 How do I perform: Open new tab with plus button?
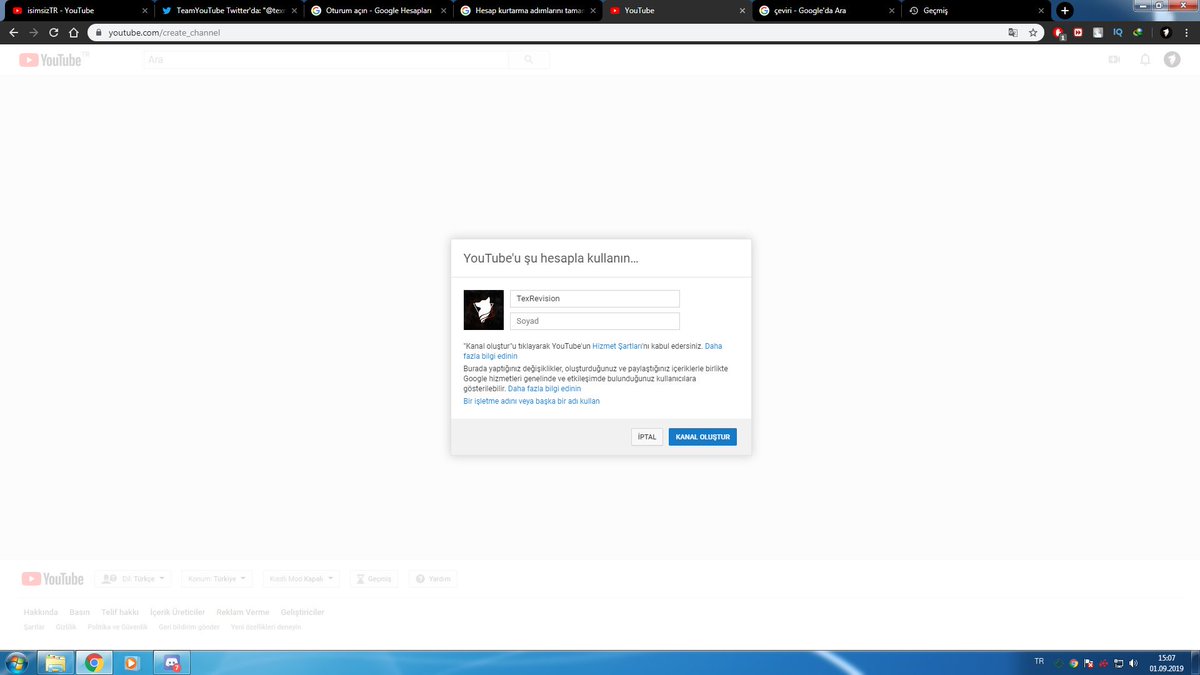(1065, 10)
